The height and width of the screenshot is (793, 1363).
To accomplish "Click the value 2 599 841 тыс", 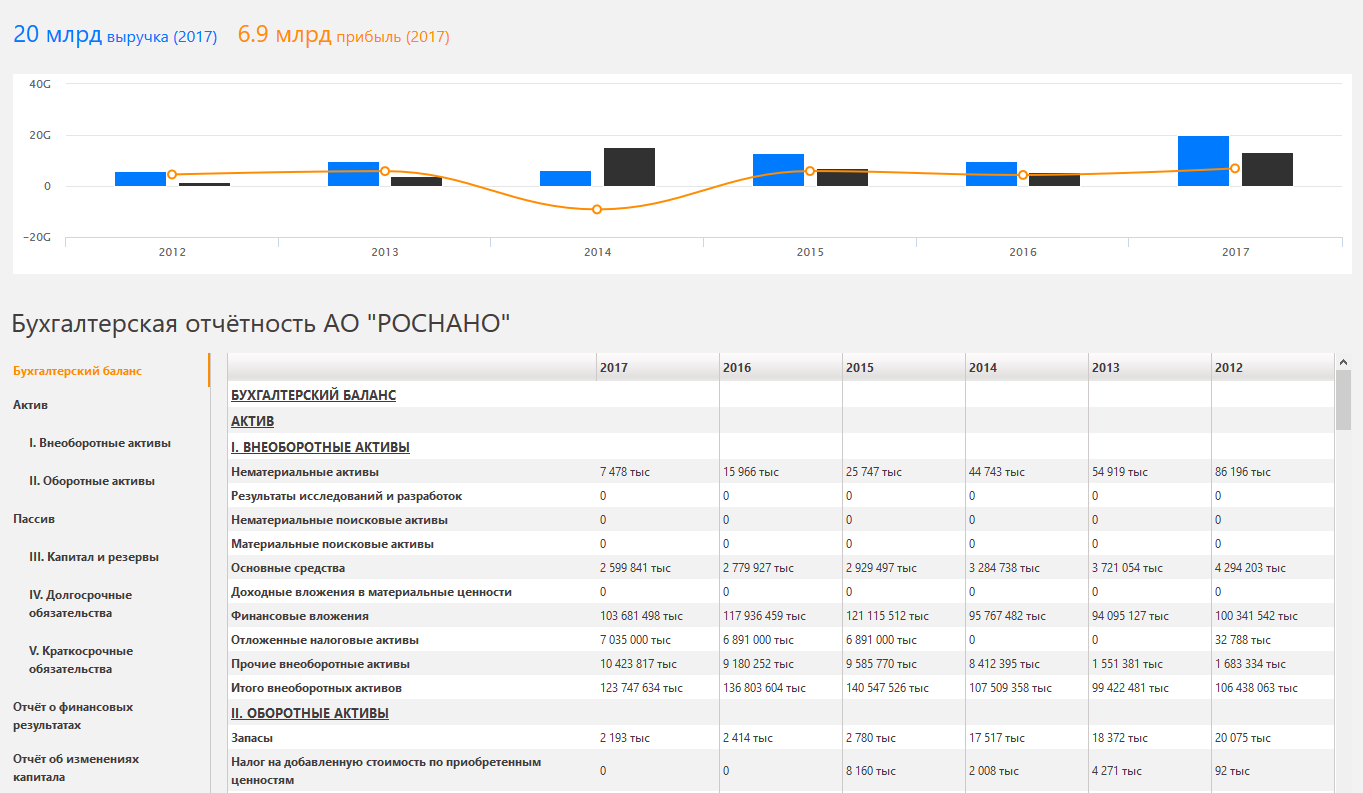I will point(635,568).
